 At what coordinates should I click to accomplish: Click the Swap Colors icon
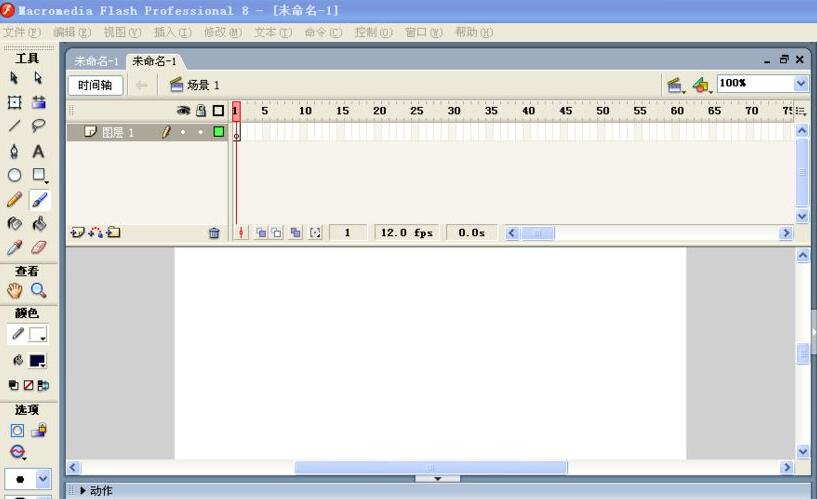pos(43,385)
